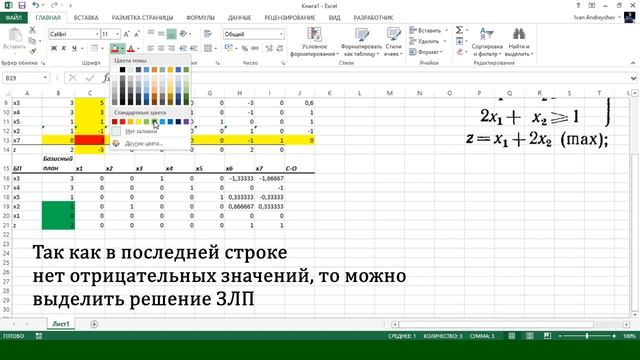Open the Удалить cells dropdown

tap(445, 41)
